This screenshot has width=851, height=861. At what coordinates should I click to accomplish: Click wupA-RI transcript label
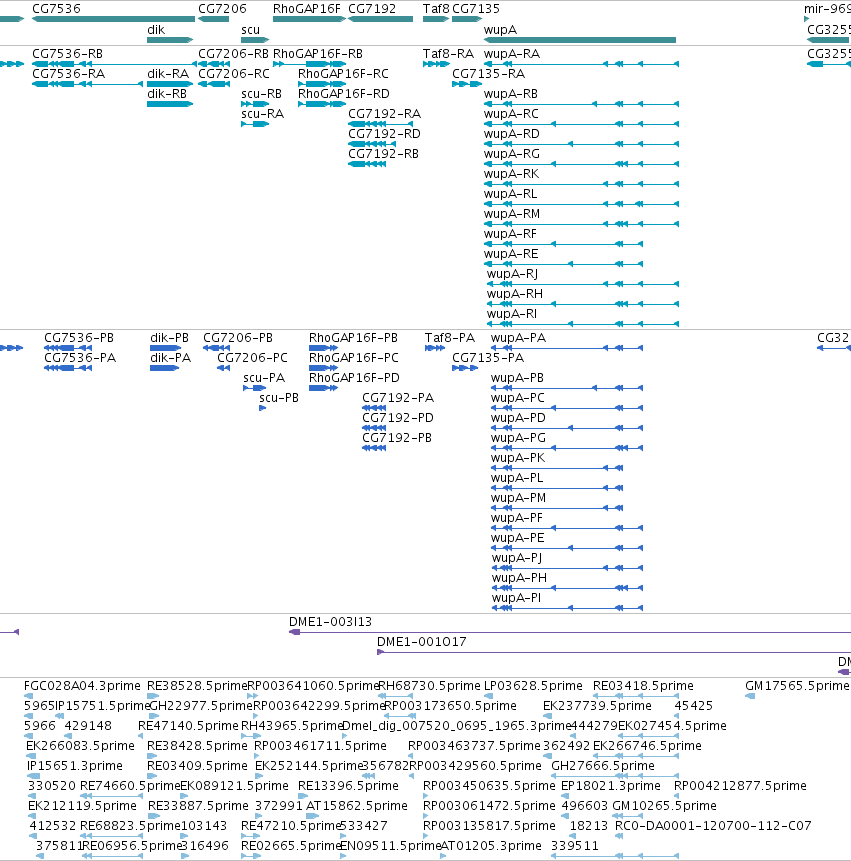(x=512, y=314)
